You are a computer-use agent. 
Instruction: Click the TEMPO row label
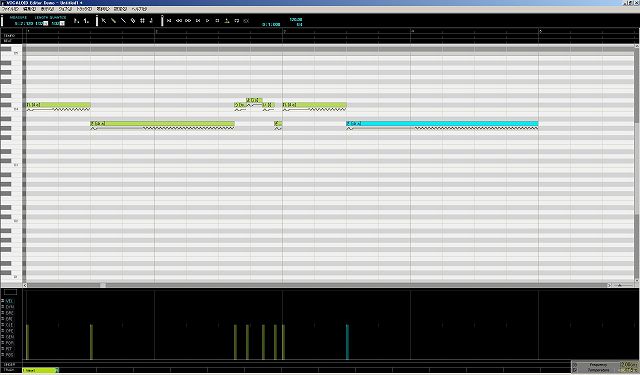point(9,36)
